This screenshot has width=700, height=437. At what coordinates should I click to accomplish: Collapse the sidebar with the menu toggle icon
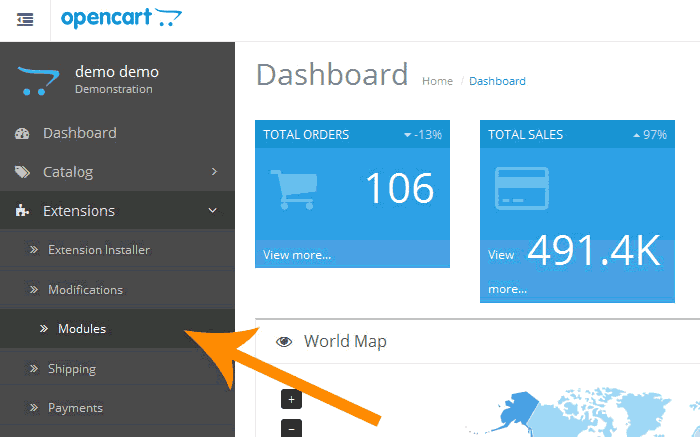25,20
